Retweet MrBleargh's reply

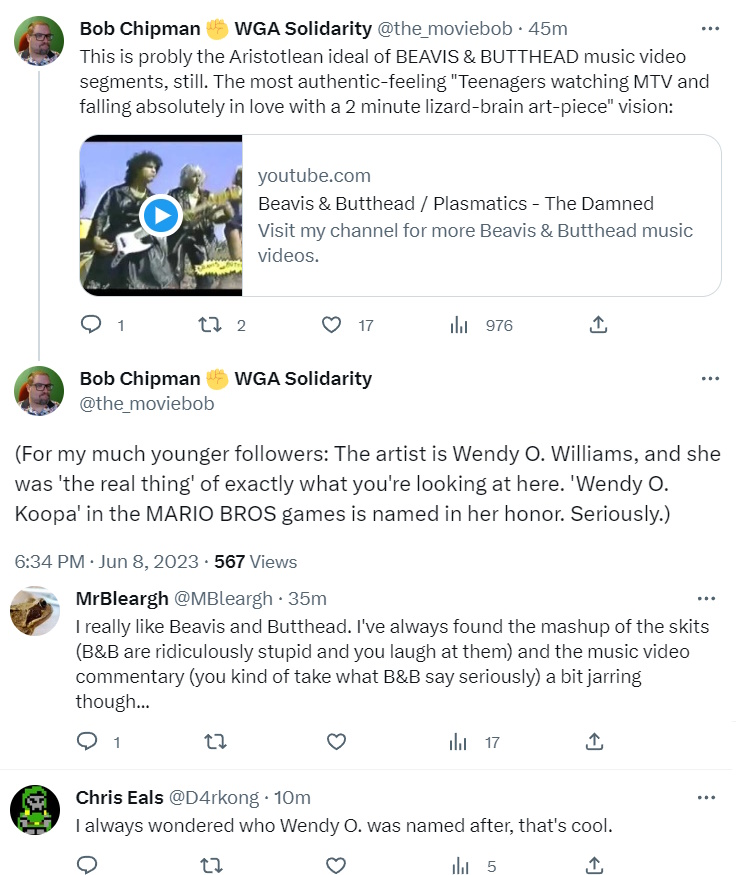coord(211,742)
